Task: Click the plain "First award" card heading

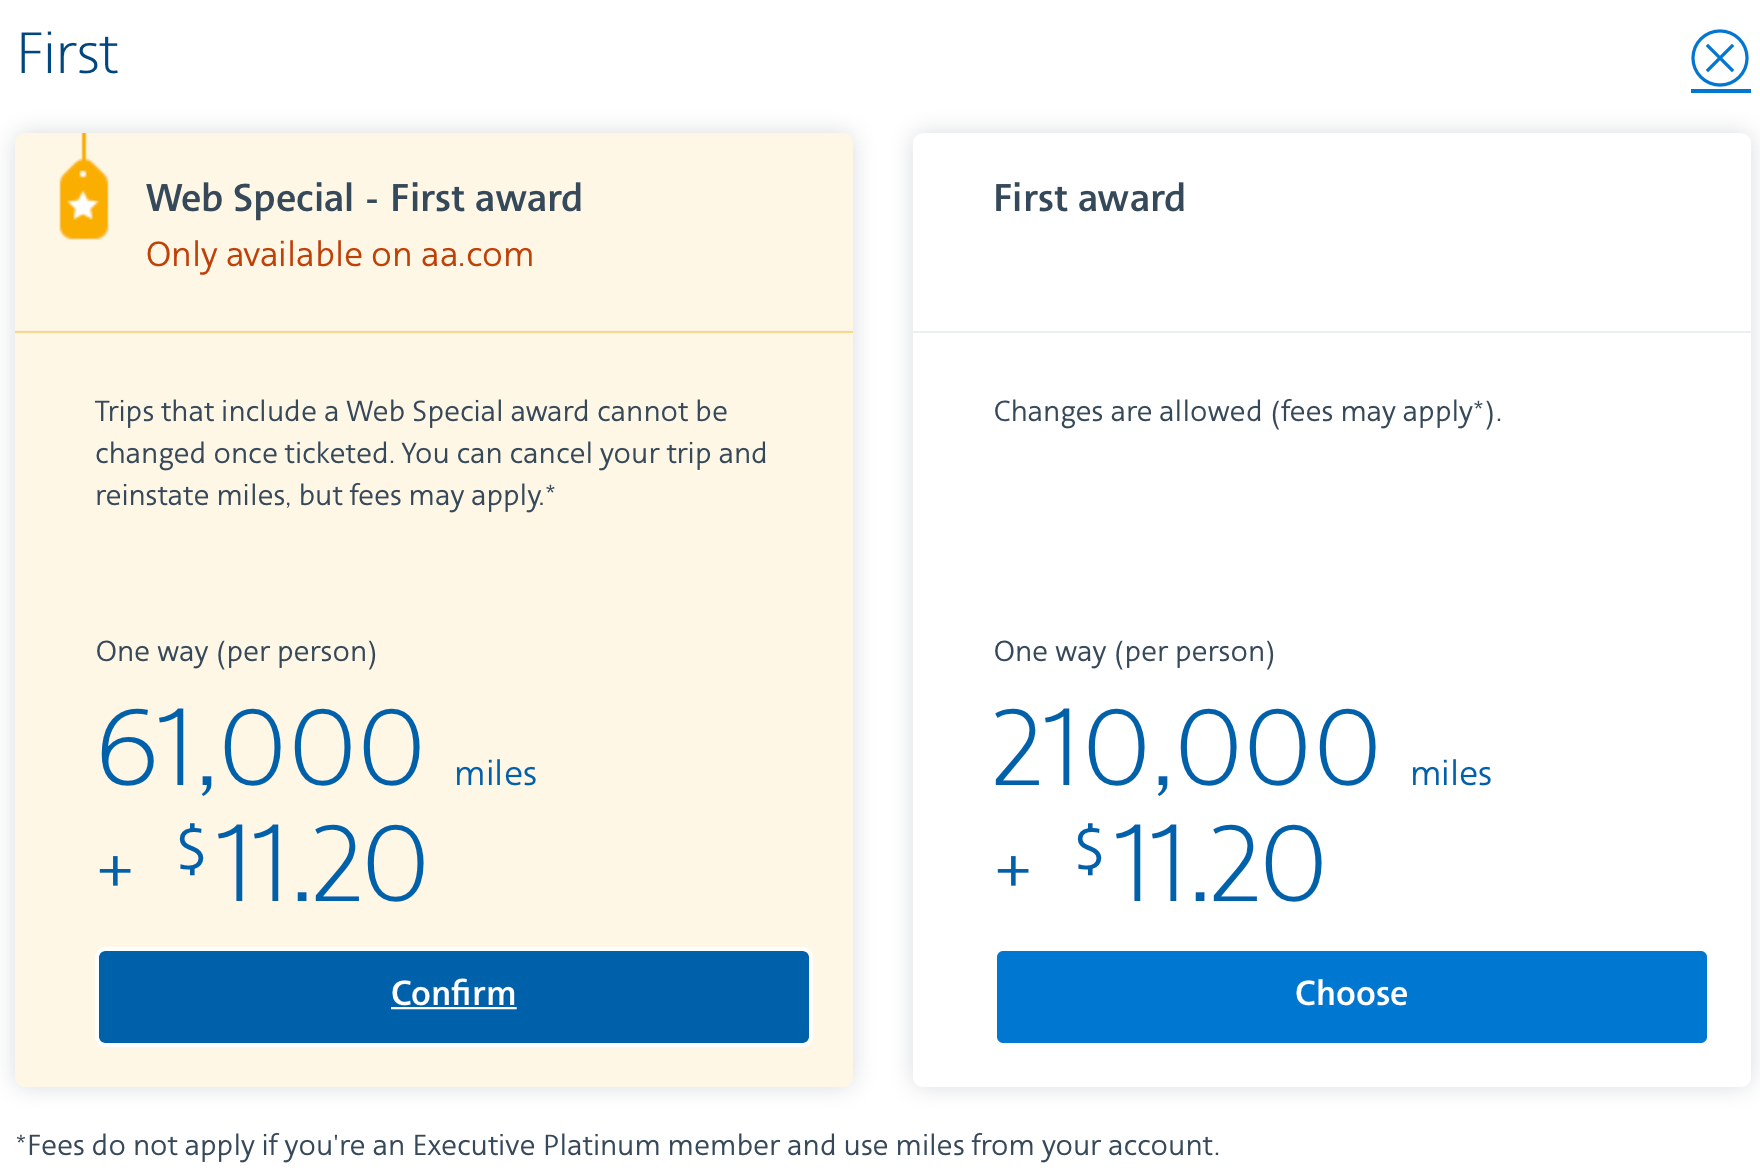Action: [x=1089, y=198]
